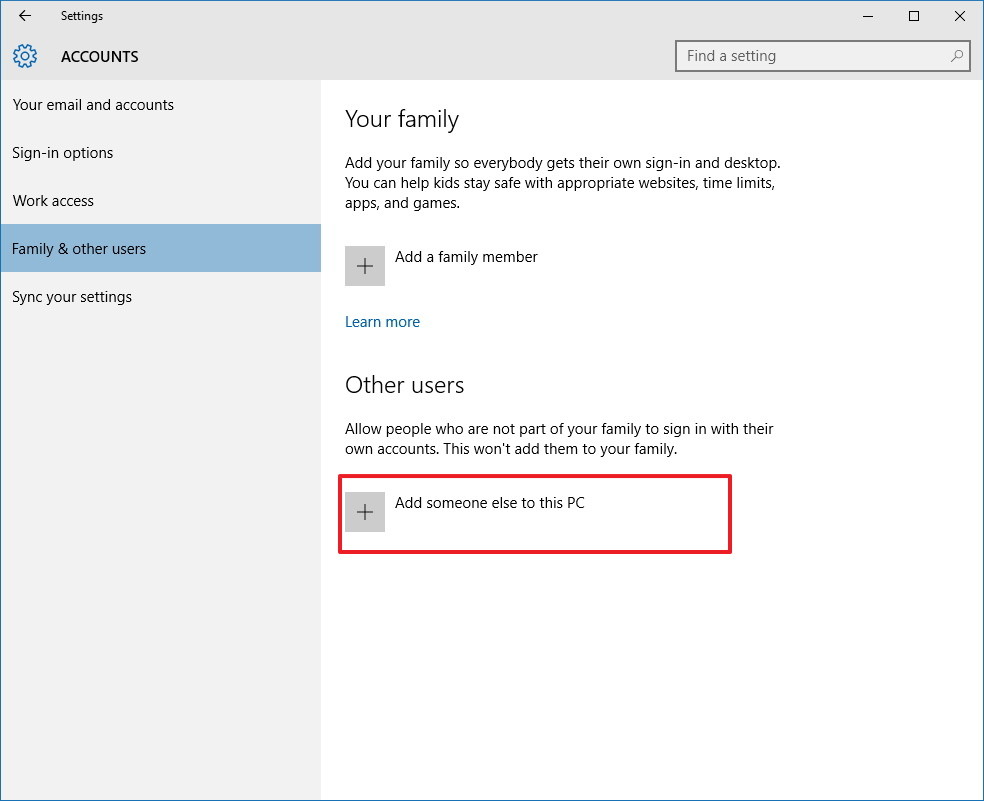Viewport: 984px width, 801px height.
Task: Open Sync your settings
Action: pyautogui.click(x=71, y=296)
